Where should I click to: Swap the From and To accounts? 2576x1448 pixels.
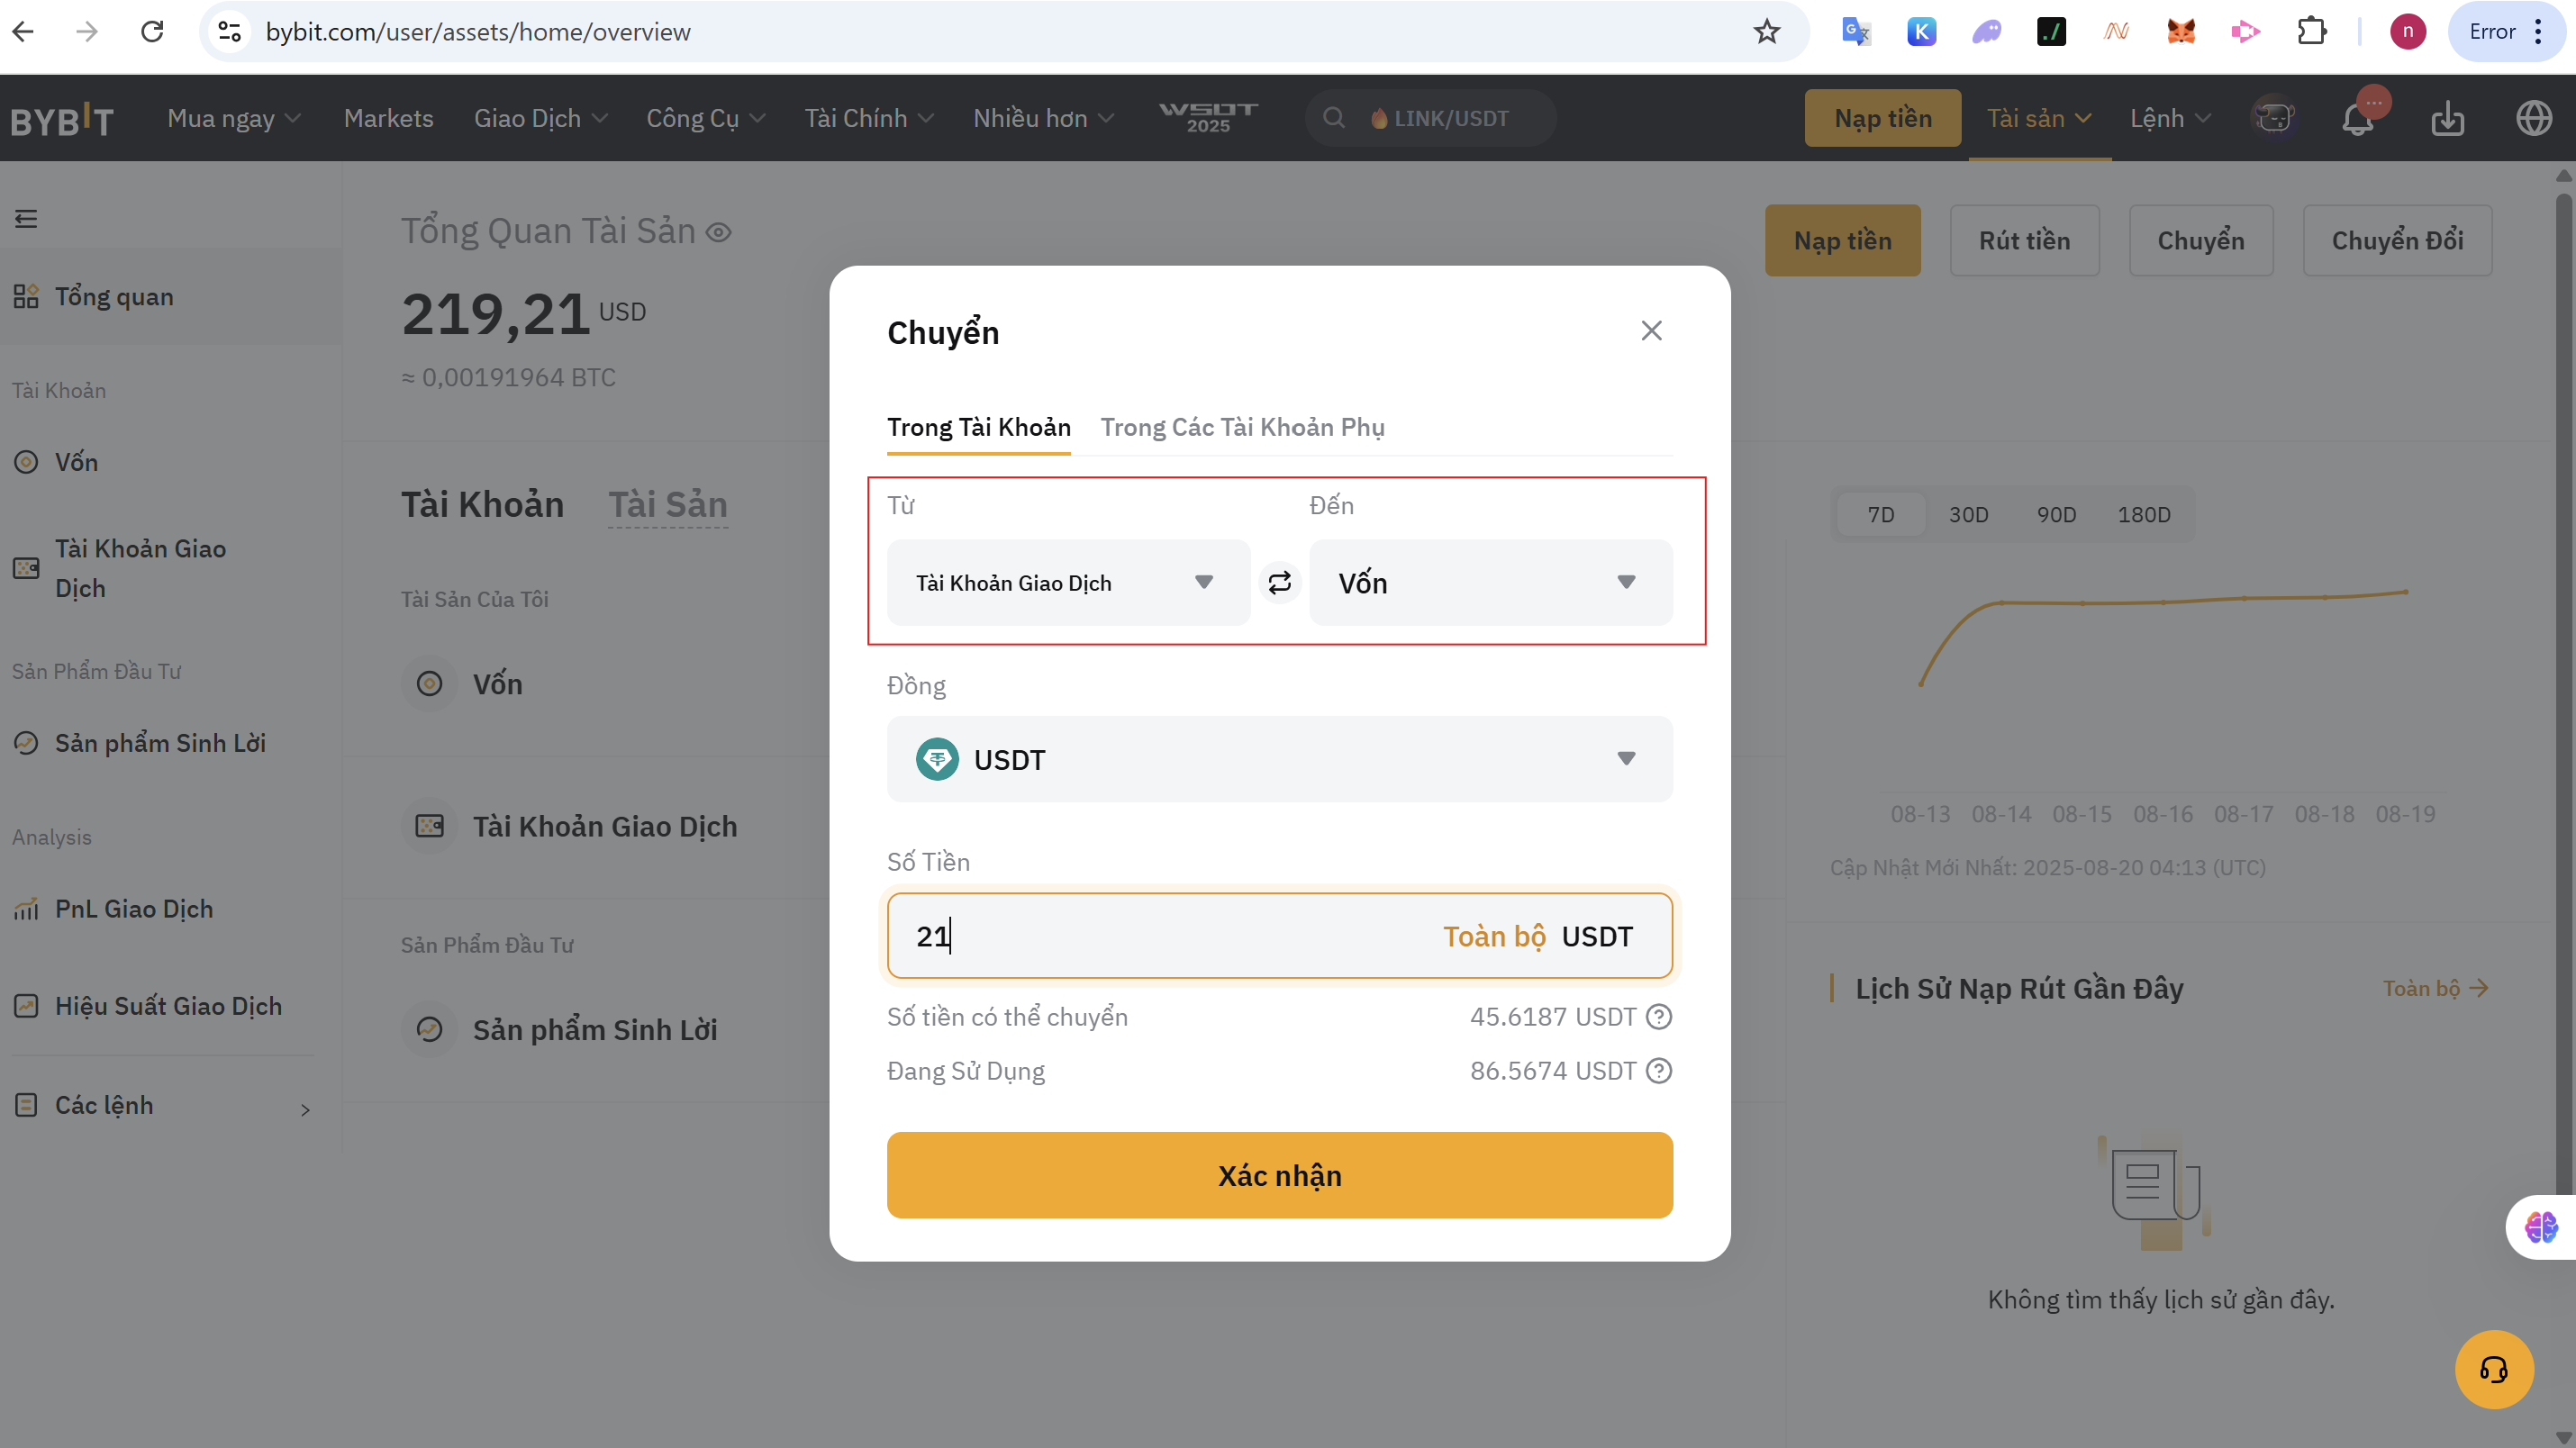(x=1279, y=583)
